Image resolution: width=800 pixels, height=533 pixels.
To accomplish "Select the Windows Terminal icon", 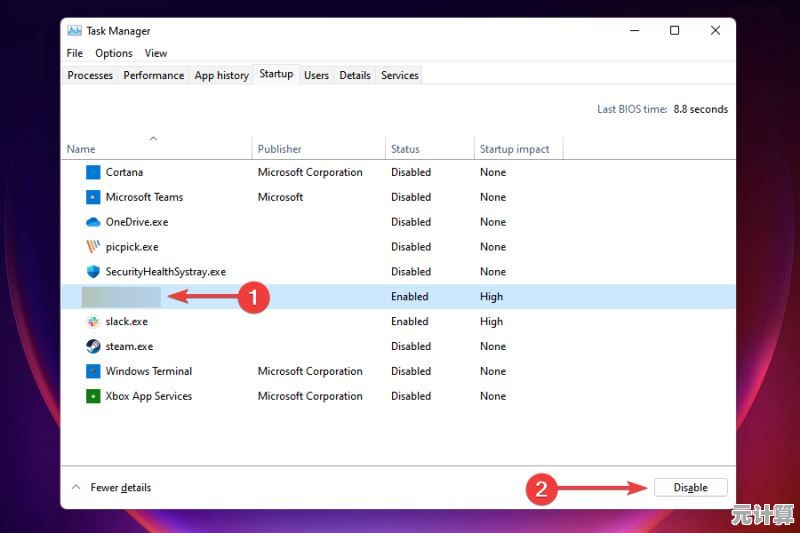I will 93,371.
